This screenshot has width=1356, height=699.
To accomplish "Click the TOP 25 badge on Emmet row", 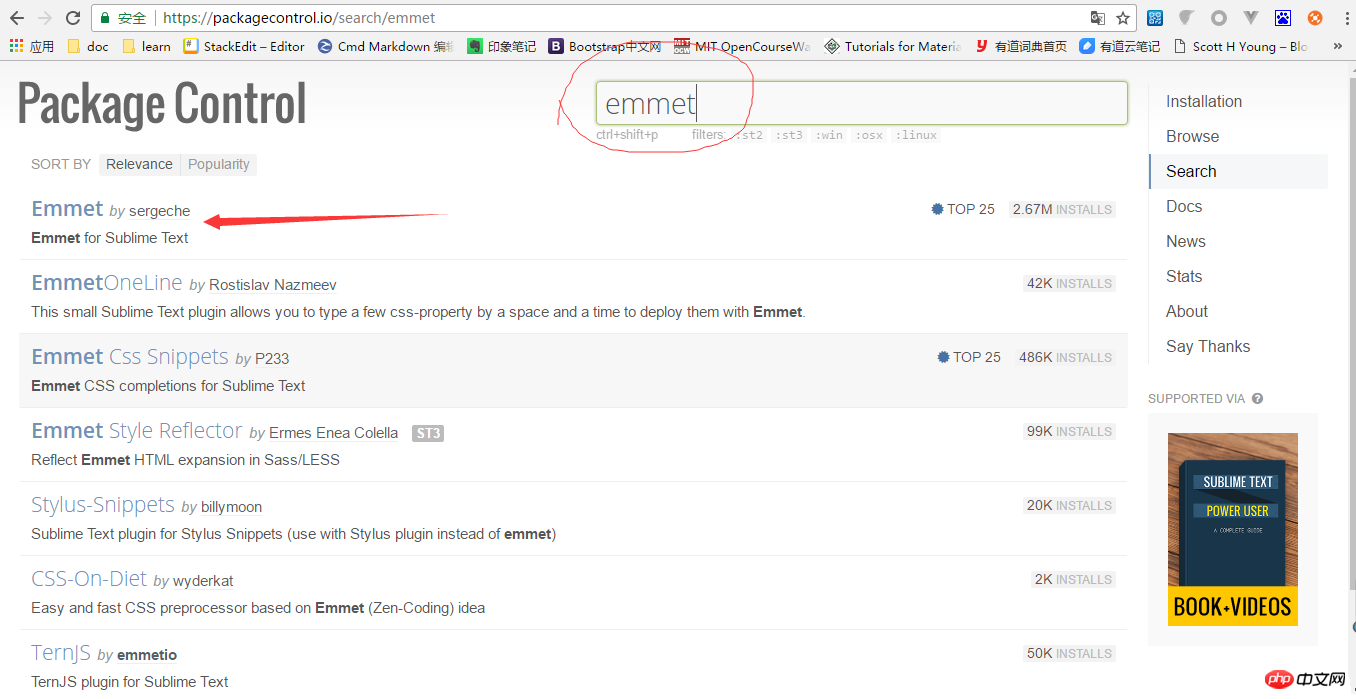I will tap(963, 209).
